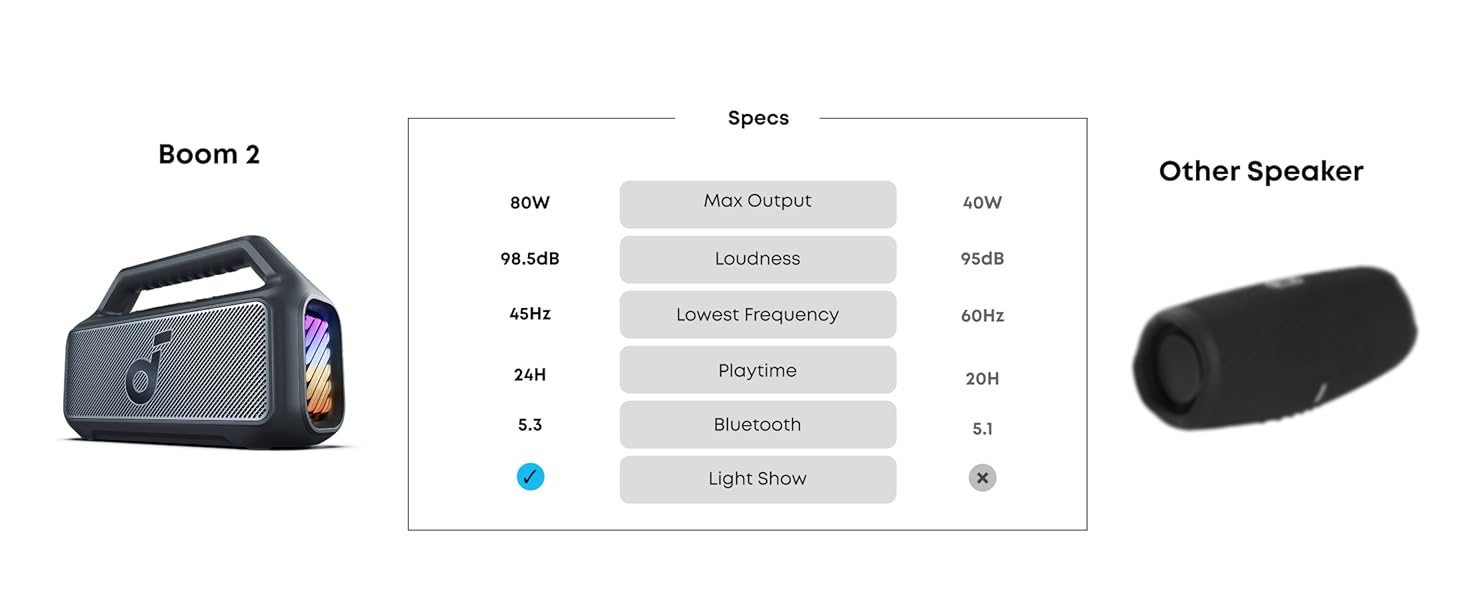
Task: Select the Max Output row label
Action: coord(757,201)
